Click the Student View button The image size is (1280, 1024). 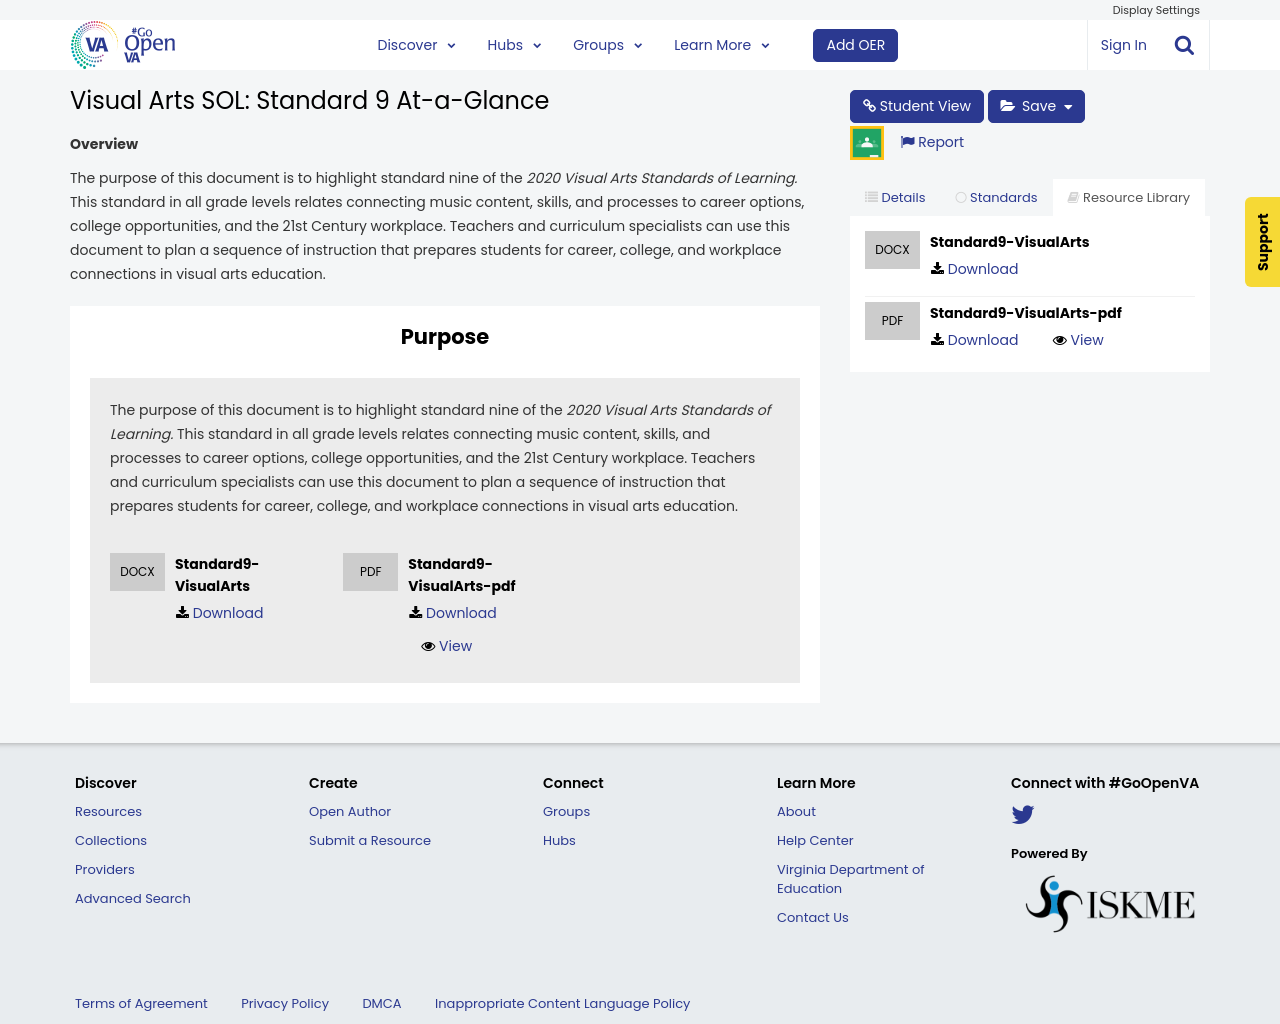tap(917, 106)
